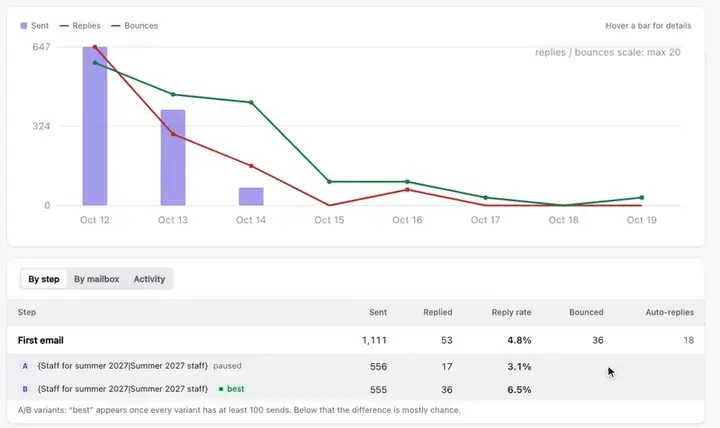Click the Replied column header
720x428 pixels.
point(438,312)
